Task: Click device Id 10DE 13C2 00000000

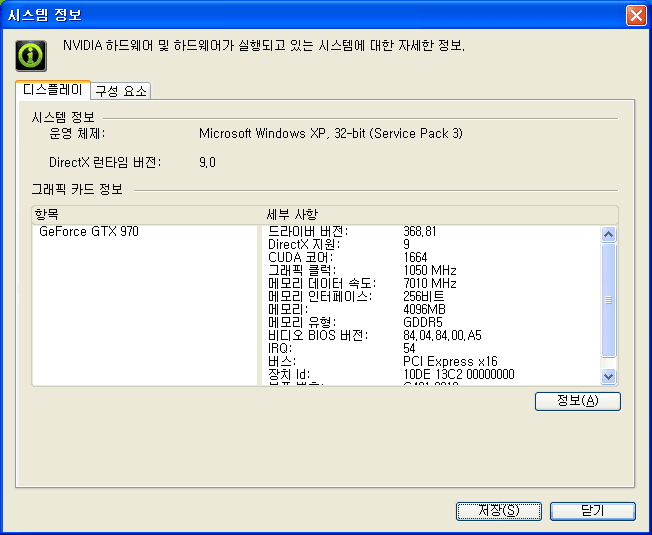Action: click(459, 375)
